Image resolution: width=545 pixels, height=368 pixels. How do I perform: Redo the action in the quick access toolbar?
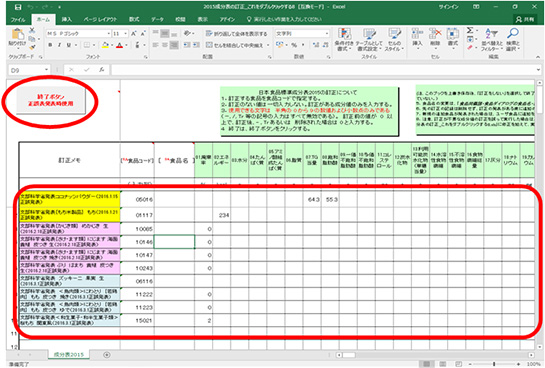click(46, 7)
